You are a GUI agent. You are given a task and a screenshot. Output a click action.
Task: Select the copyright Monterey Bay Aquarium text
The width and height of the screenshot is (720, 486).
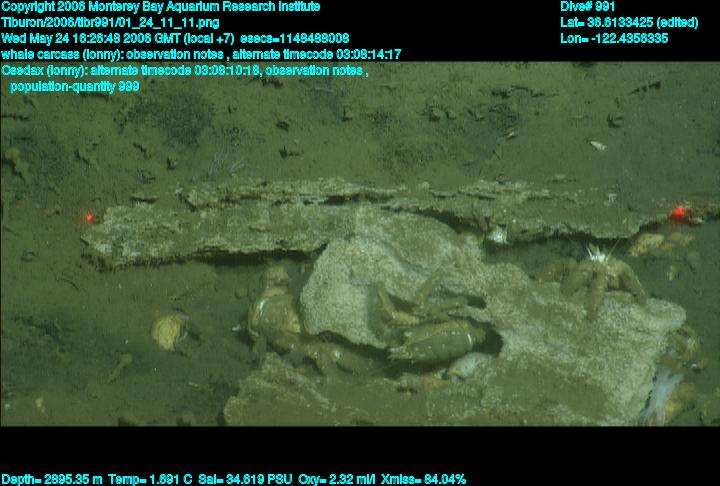[x=160, y=7]
